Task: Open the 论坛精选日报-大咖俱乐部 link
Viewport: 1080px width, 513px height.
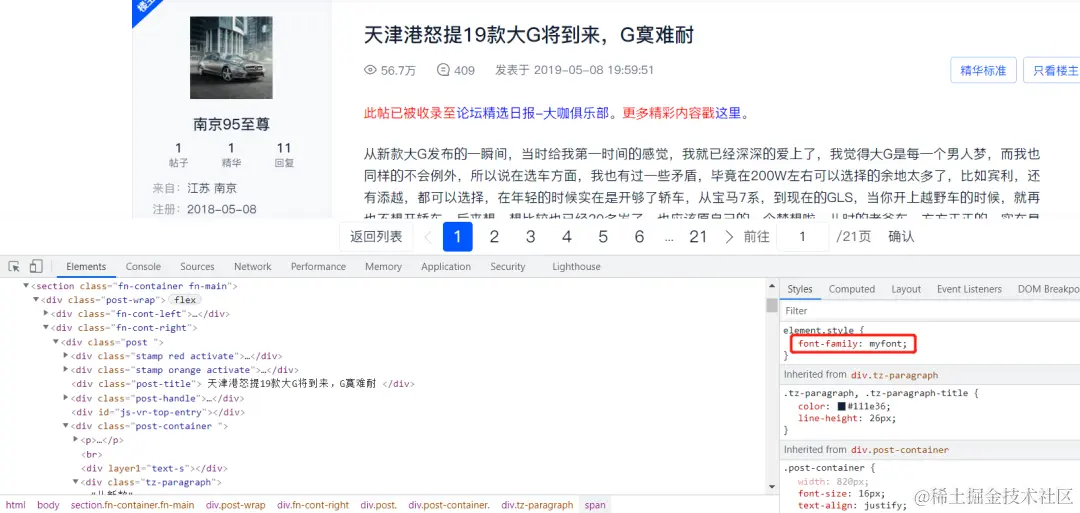Action: coord(532,114)
